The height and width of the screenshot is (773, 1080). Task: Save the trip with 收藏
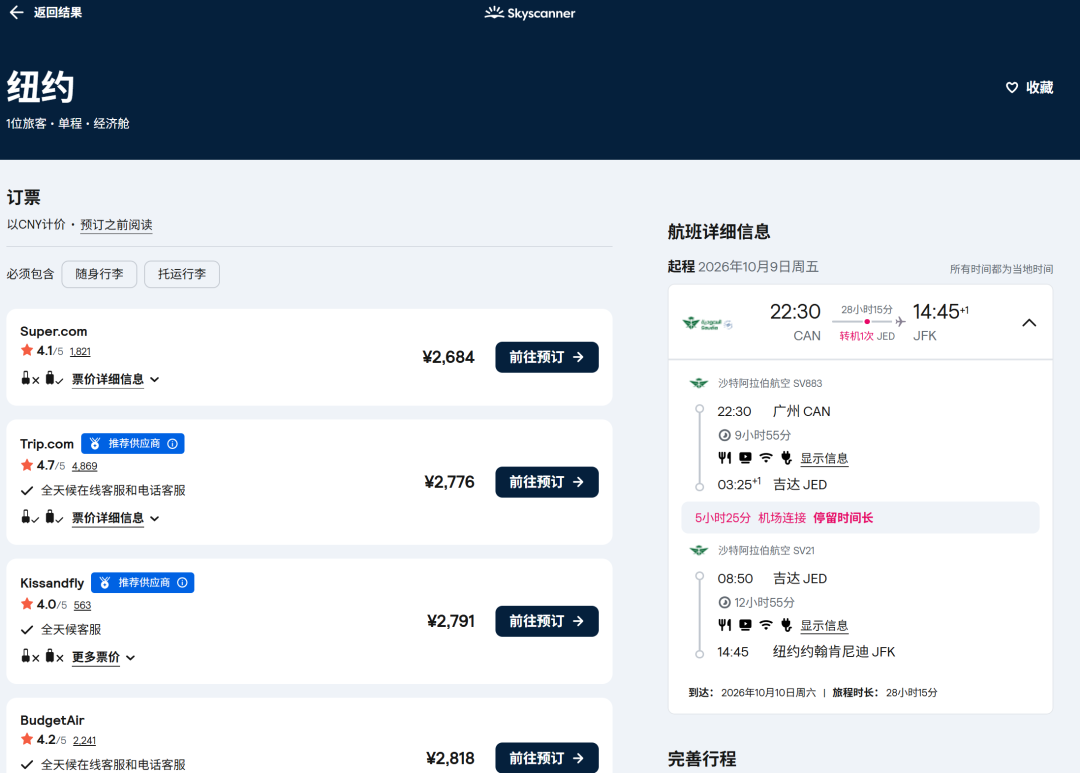[1030, 87]
